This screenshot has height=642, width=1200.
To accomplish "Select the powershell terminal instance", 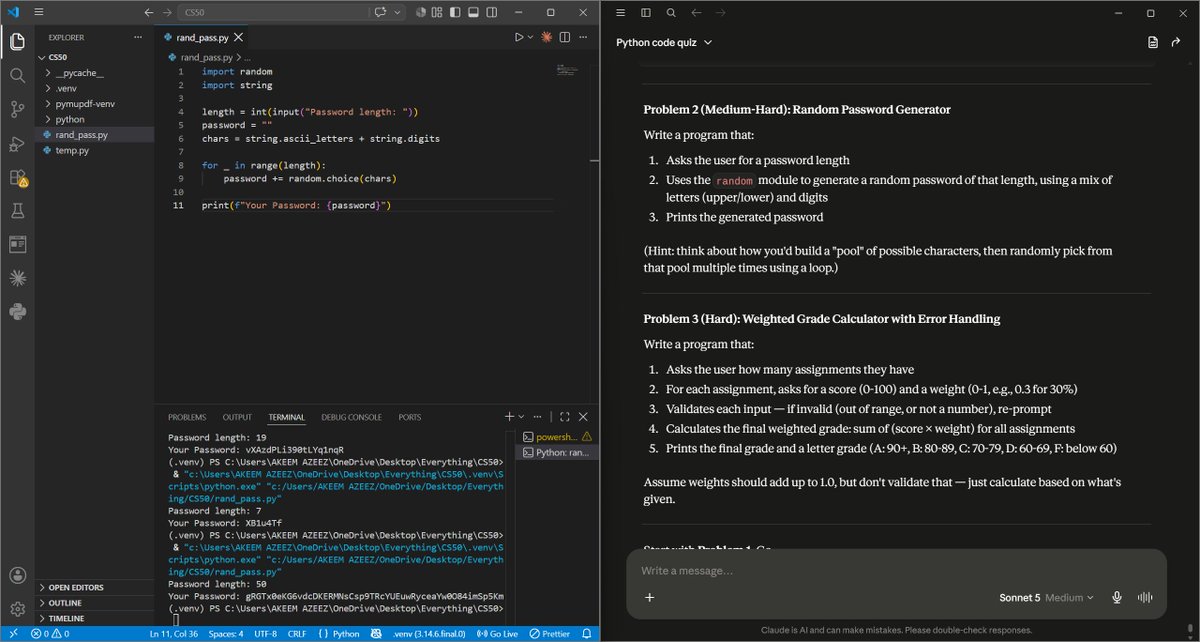I will (x=557, y=437).
